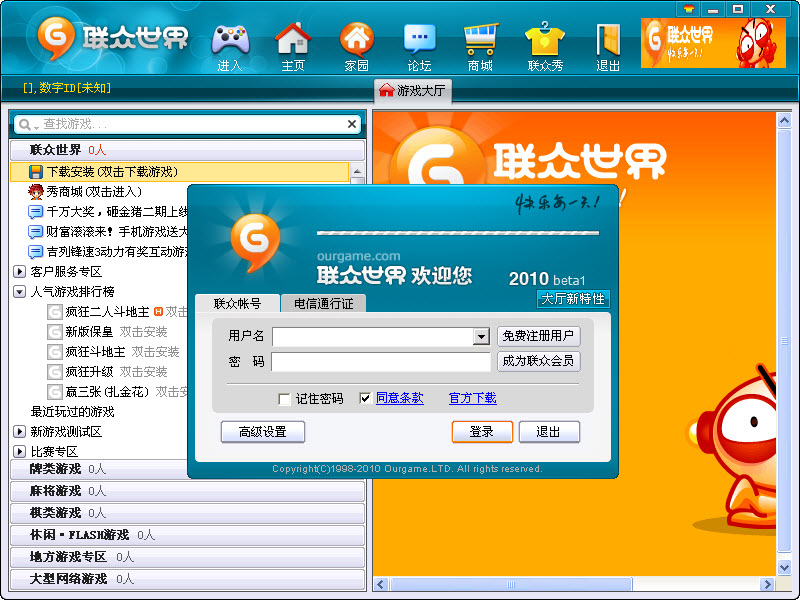Image resolution: width=800 pixels, height=600 pixels.
Task: Toggle the 记住密码 checkbox
Action: tap(284, 398)
